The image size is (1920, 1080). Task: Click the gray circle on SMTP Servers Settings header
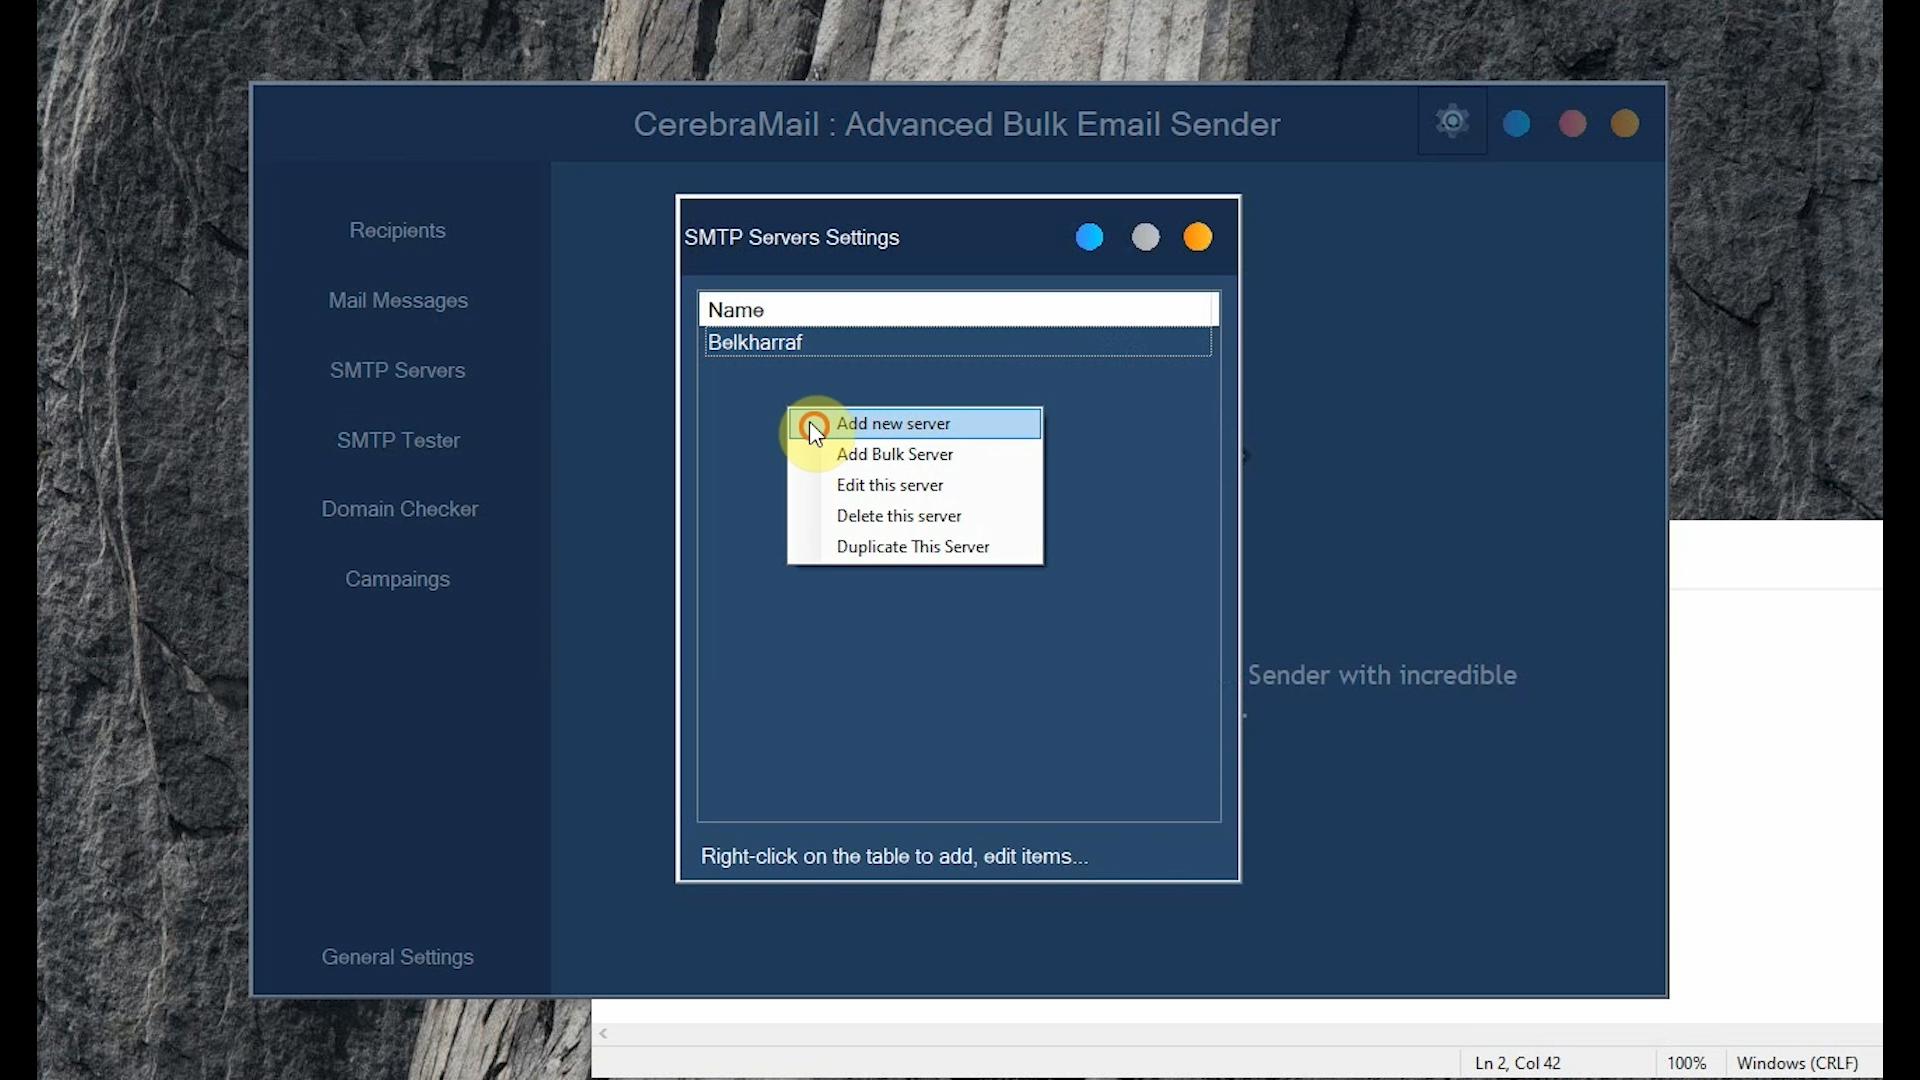click(1145, 236)
